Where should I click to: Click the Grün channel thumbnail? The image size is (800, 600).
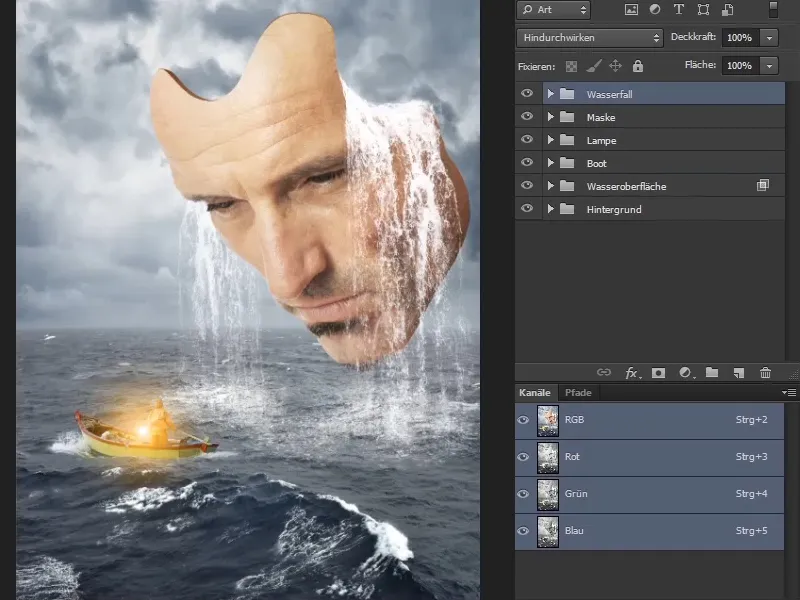[548, 494]
